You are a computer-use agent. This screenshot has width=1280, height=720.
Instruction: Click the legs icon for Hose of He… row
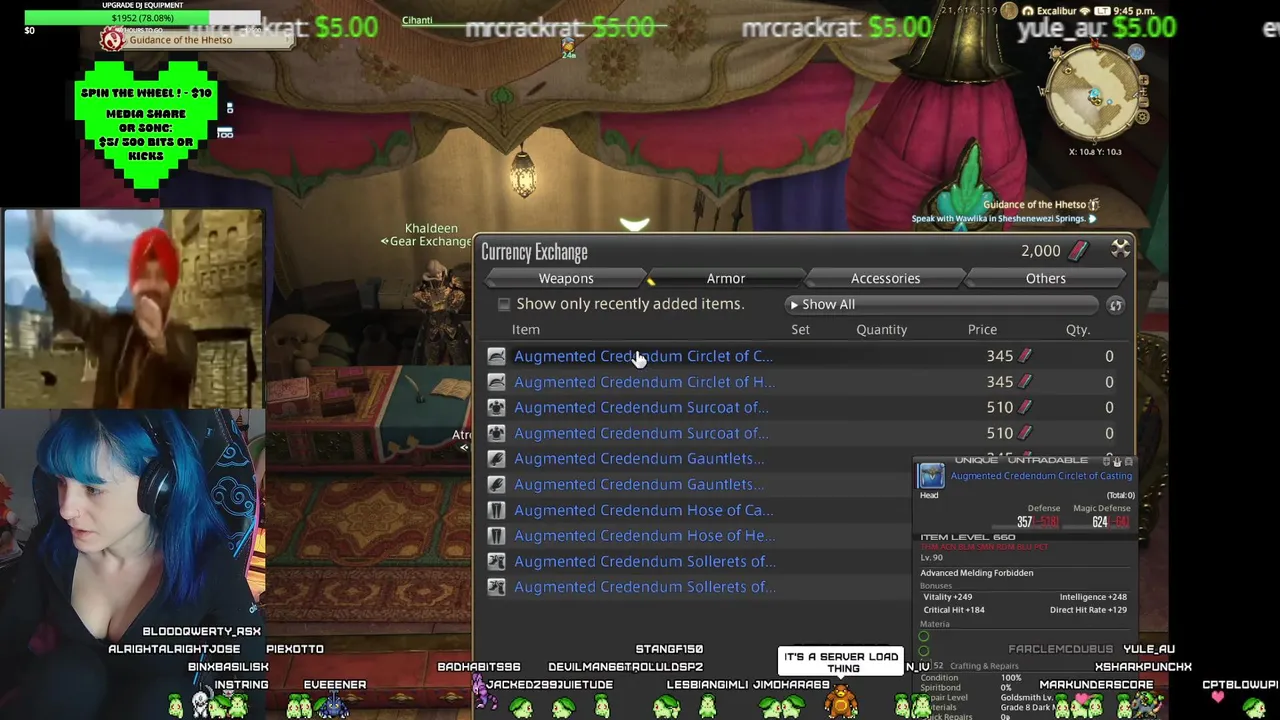coord(496,536)
